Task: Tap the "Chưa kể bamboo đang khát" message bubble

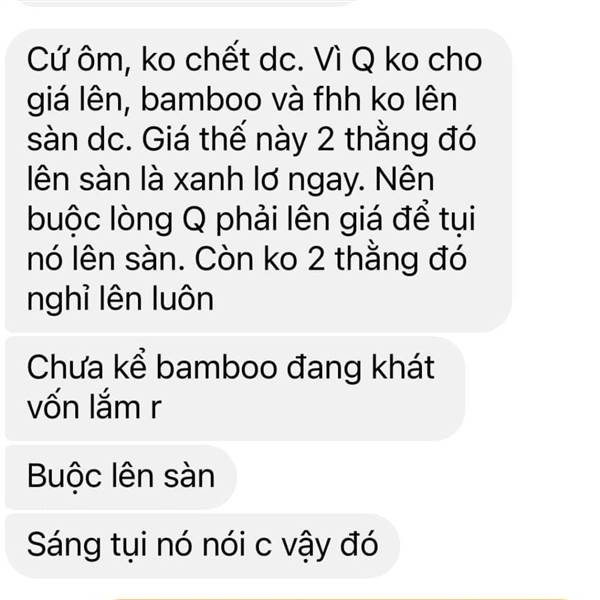Action: [x=235, y=388]
